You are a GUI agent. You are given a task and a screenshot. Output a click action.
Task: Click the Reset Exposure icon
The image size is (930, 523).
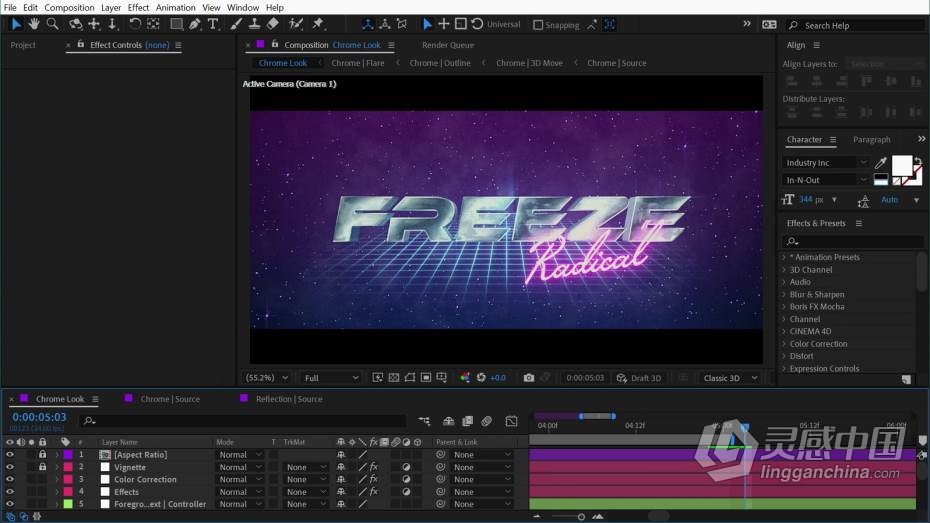pyautogui.click(x=481, y=378)
